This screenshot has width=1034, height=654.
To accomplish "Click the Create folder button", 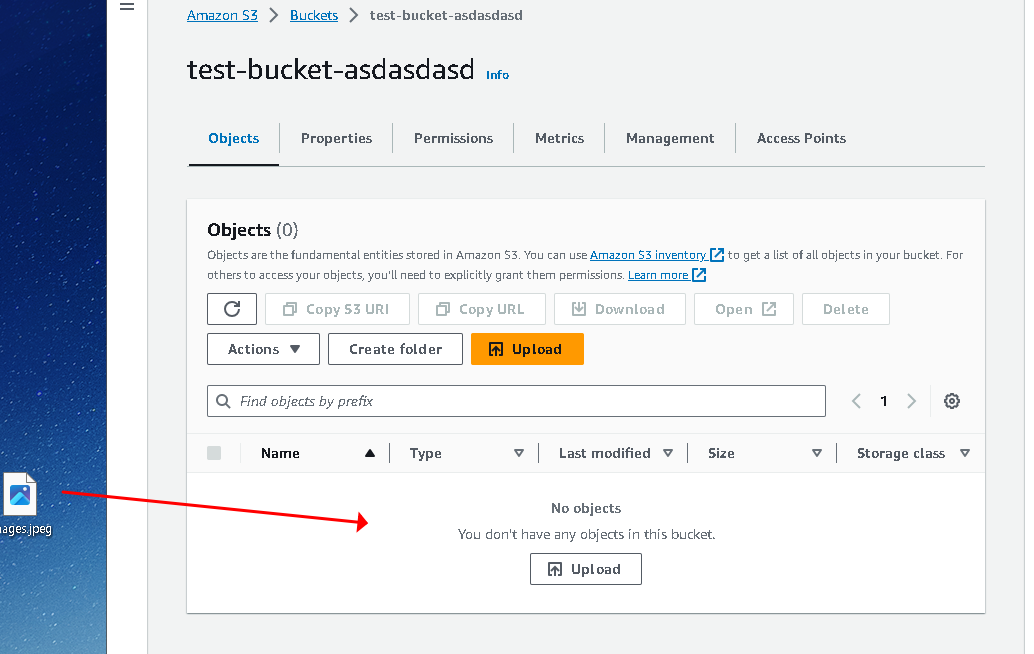I will coord(396,349).
